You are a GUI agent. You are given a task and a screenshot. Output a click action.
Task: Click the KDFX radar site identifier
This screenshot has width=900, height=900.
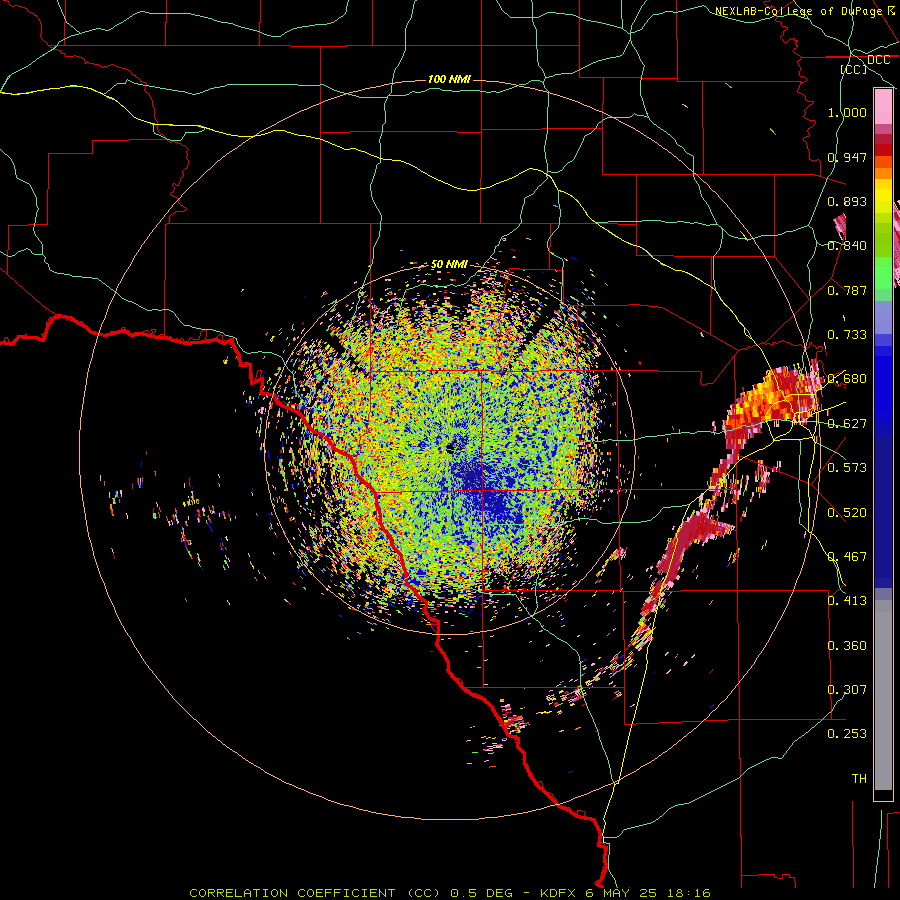560,893
